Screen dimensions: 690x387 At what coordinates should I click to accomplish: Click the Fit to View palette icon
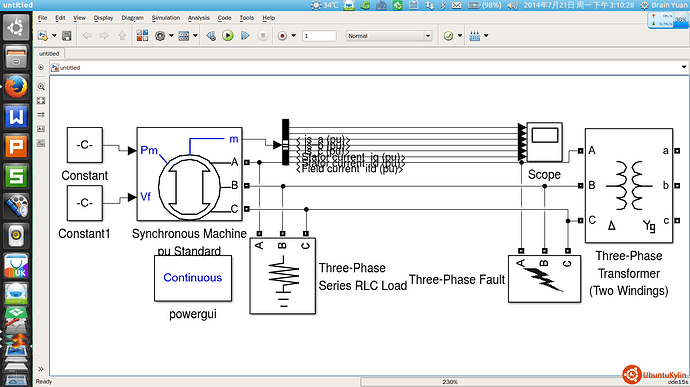tap(41, 101)
